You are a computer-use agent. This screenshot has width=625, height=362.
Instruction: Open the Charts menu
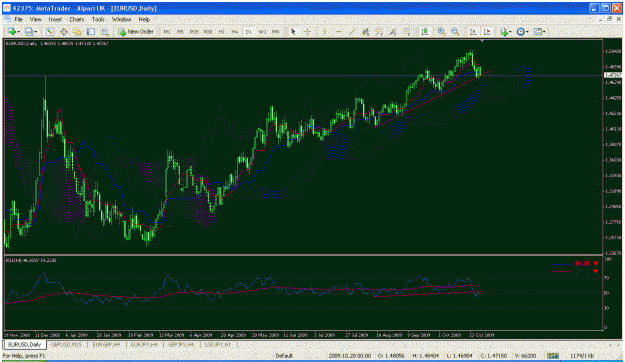pyautogui.click(x=77, y=19)
